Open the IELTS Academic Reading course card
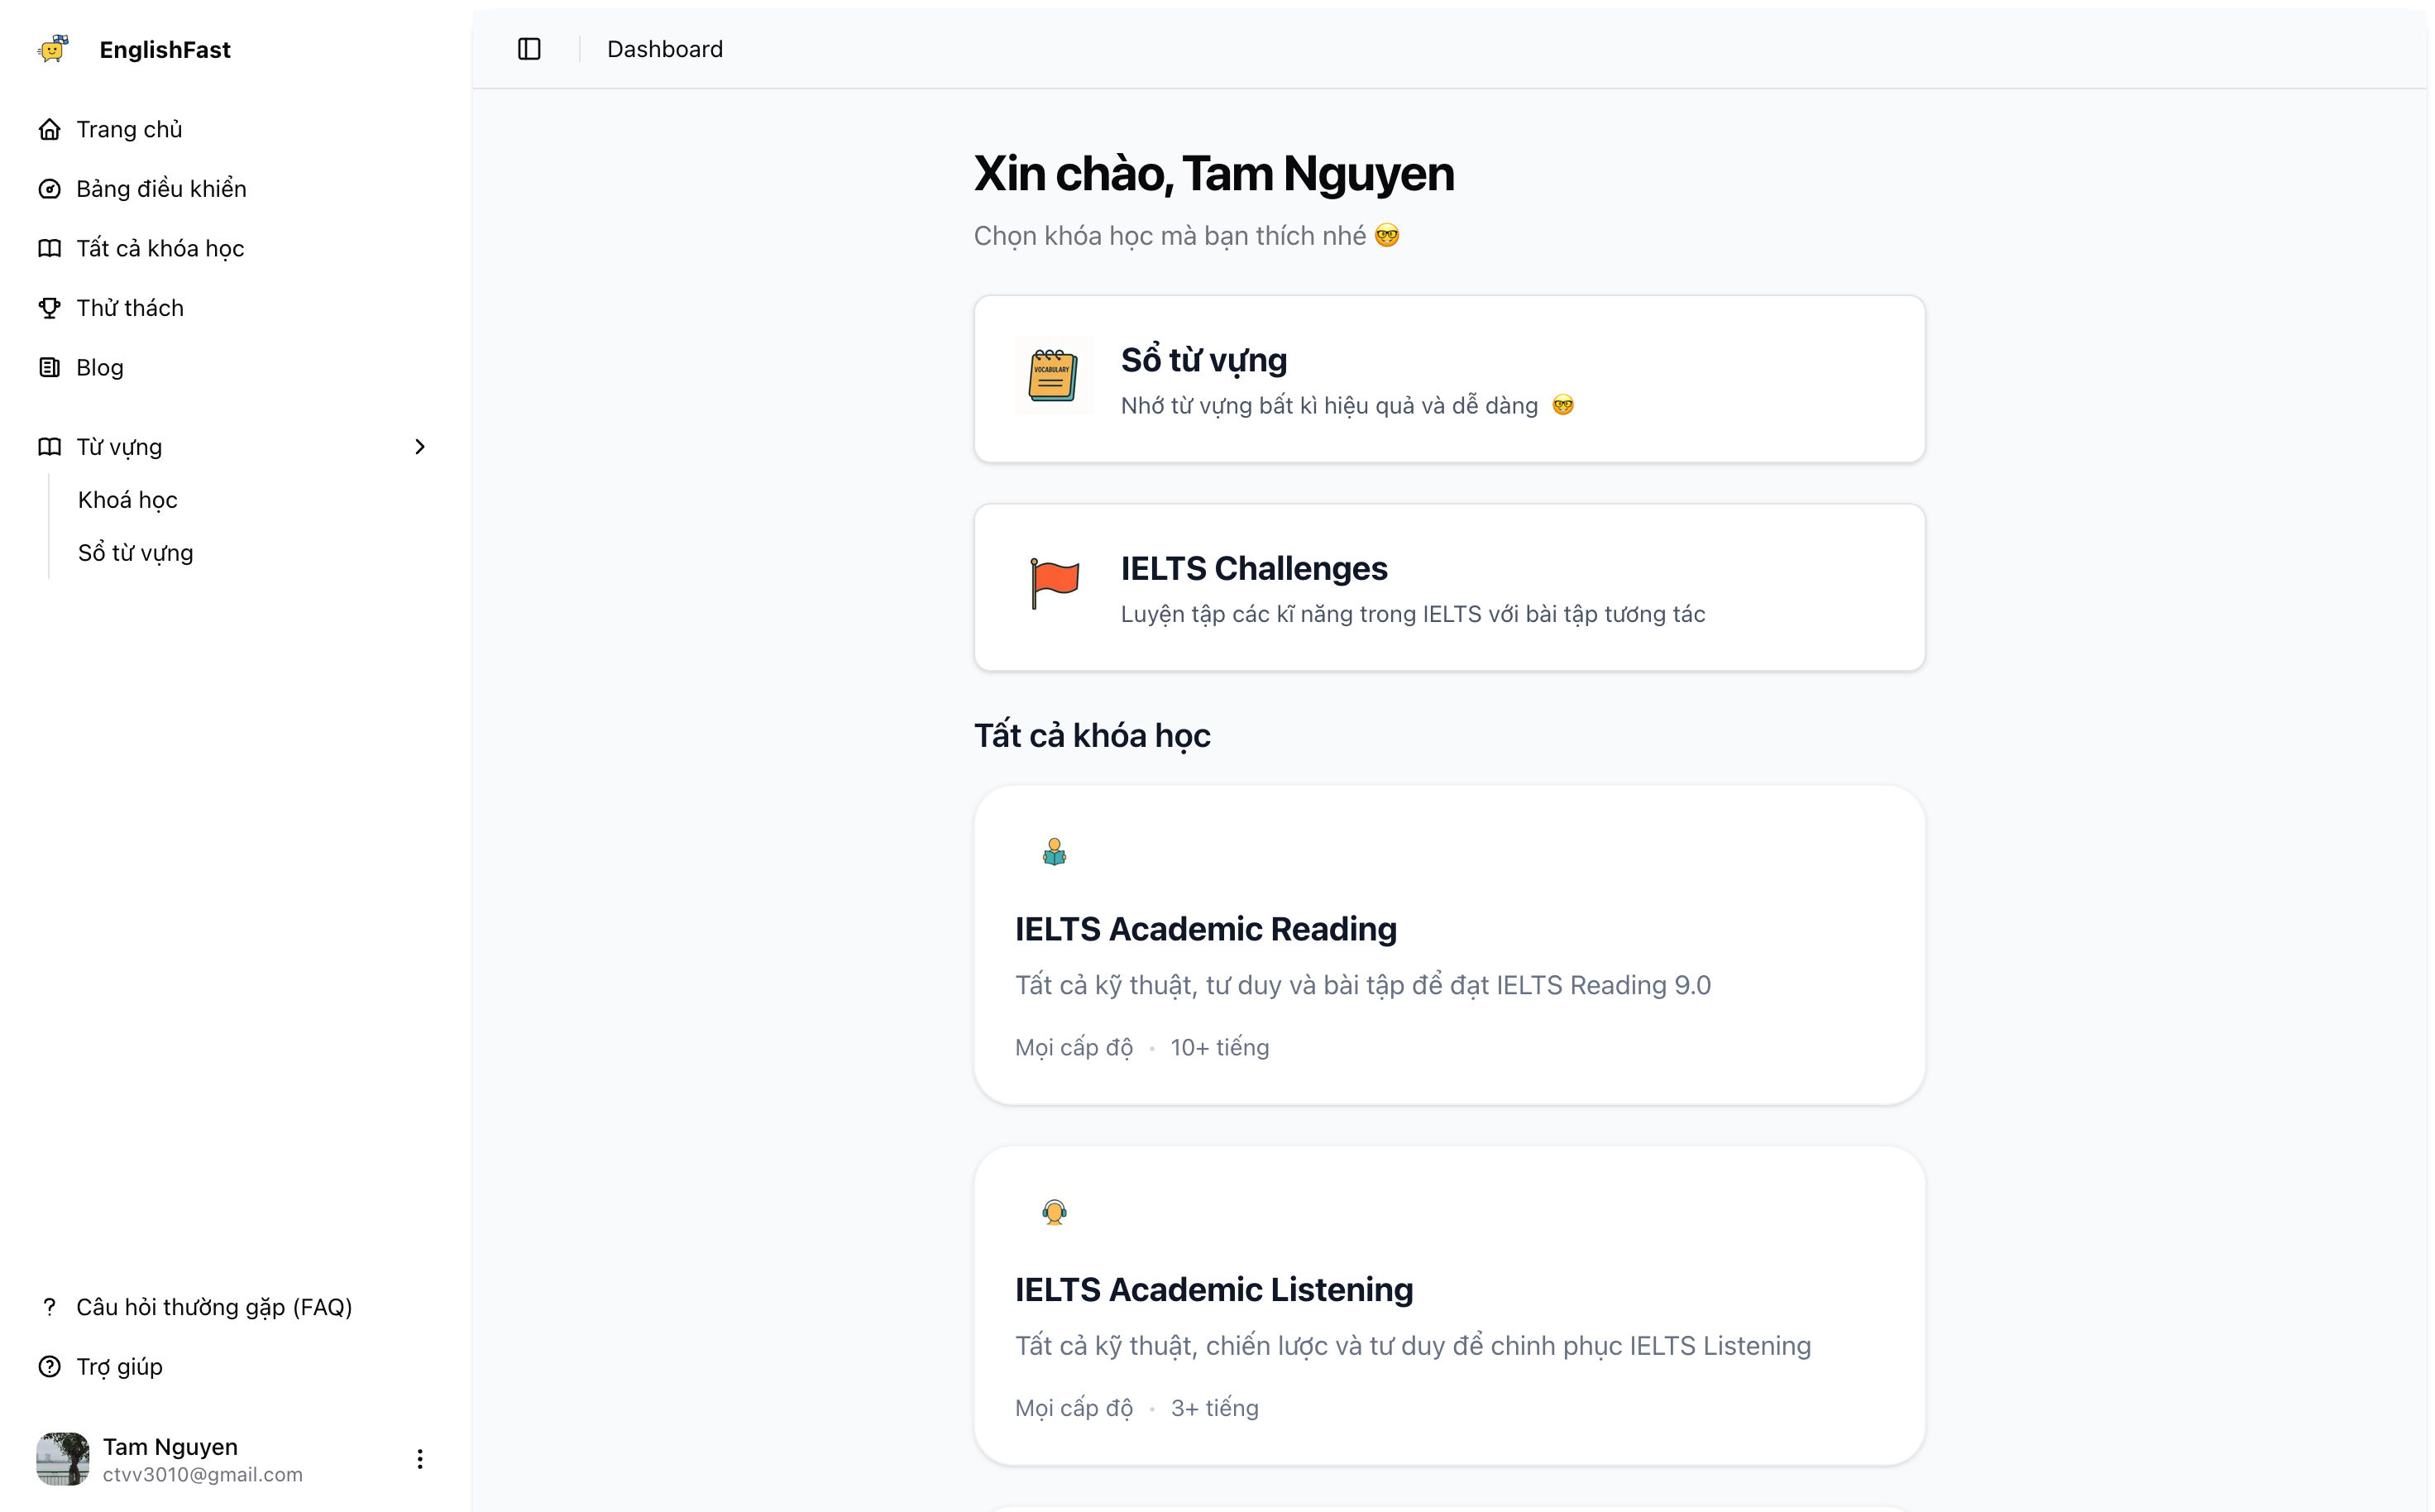The width and height of the screenshot is (2435, 1512). coord(1448,945)
